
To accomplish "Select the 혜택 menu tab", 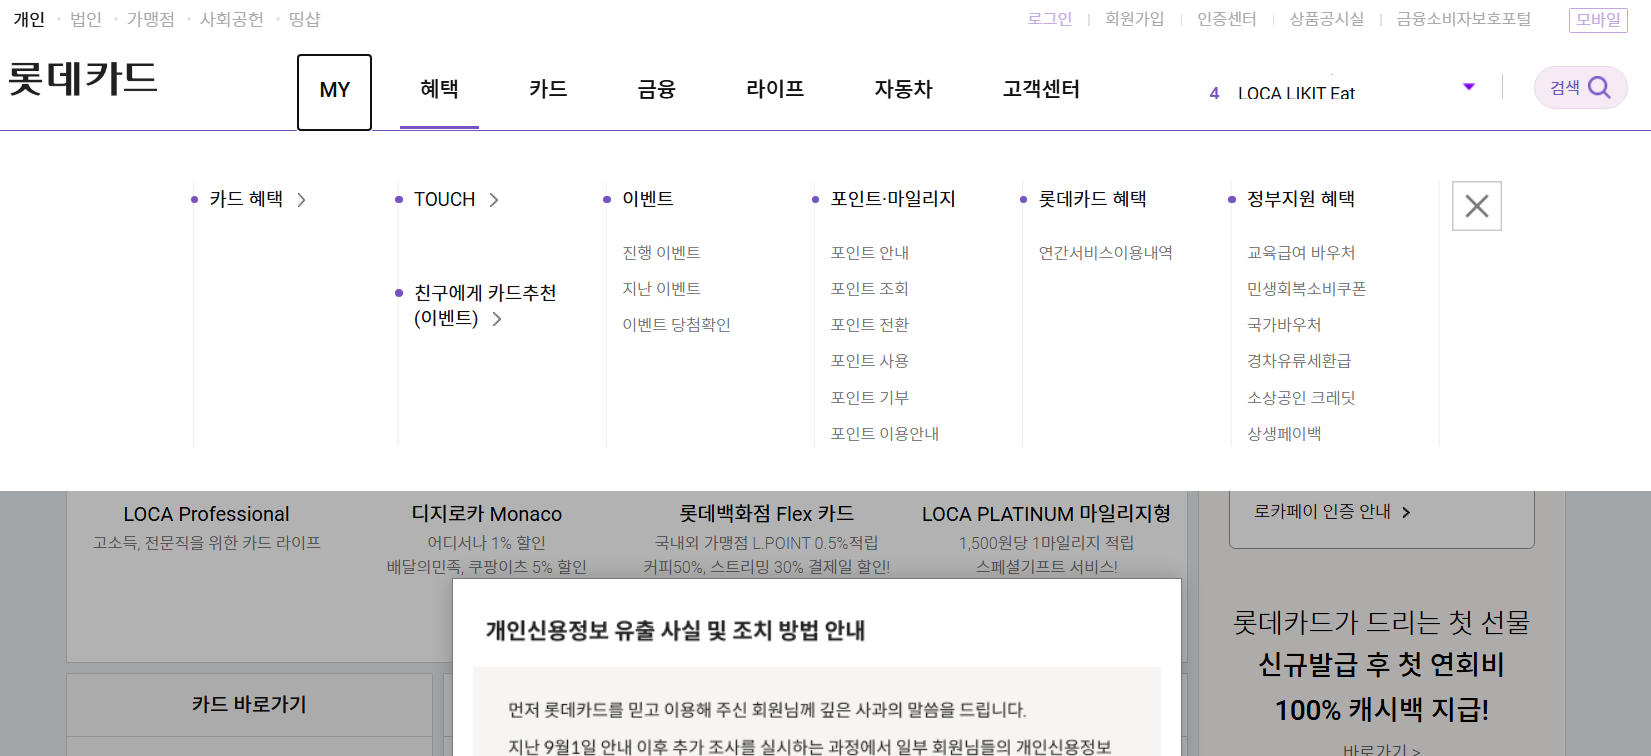I will coord(439,90).
